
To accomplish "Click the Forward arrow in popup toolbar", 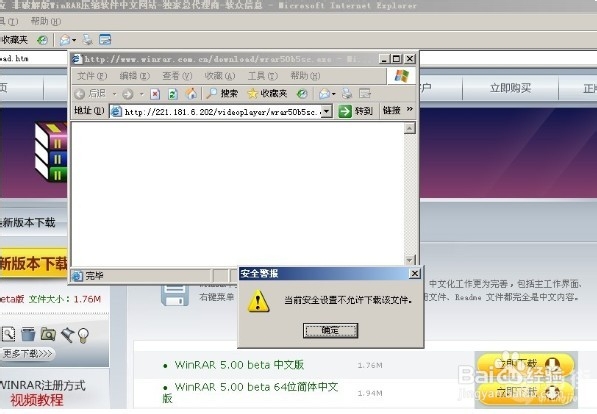I will pos(128,94).
